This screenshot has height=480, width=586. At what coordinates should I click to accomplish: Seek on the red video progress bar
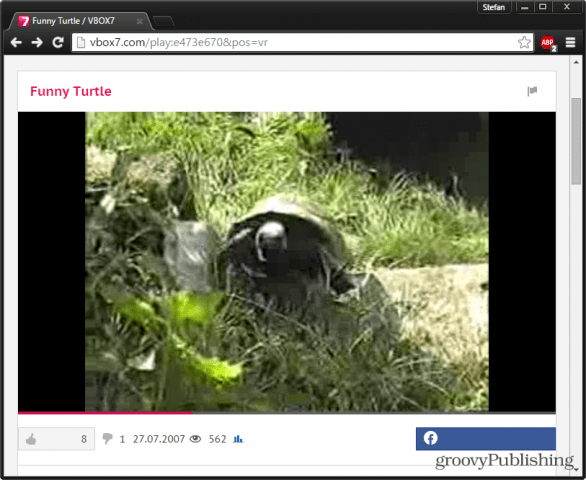point(287,413)
